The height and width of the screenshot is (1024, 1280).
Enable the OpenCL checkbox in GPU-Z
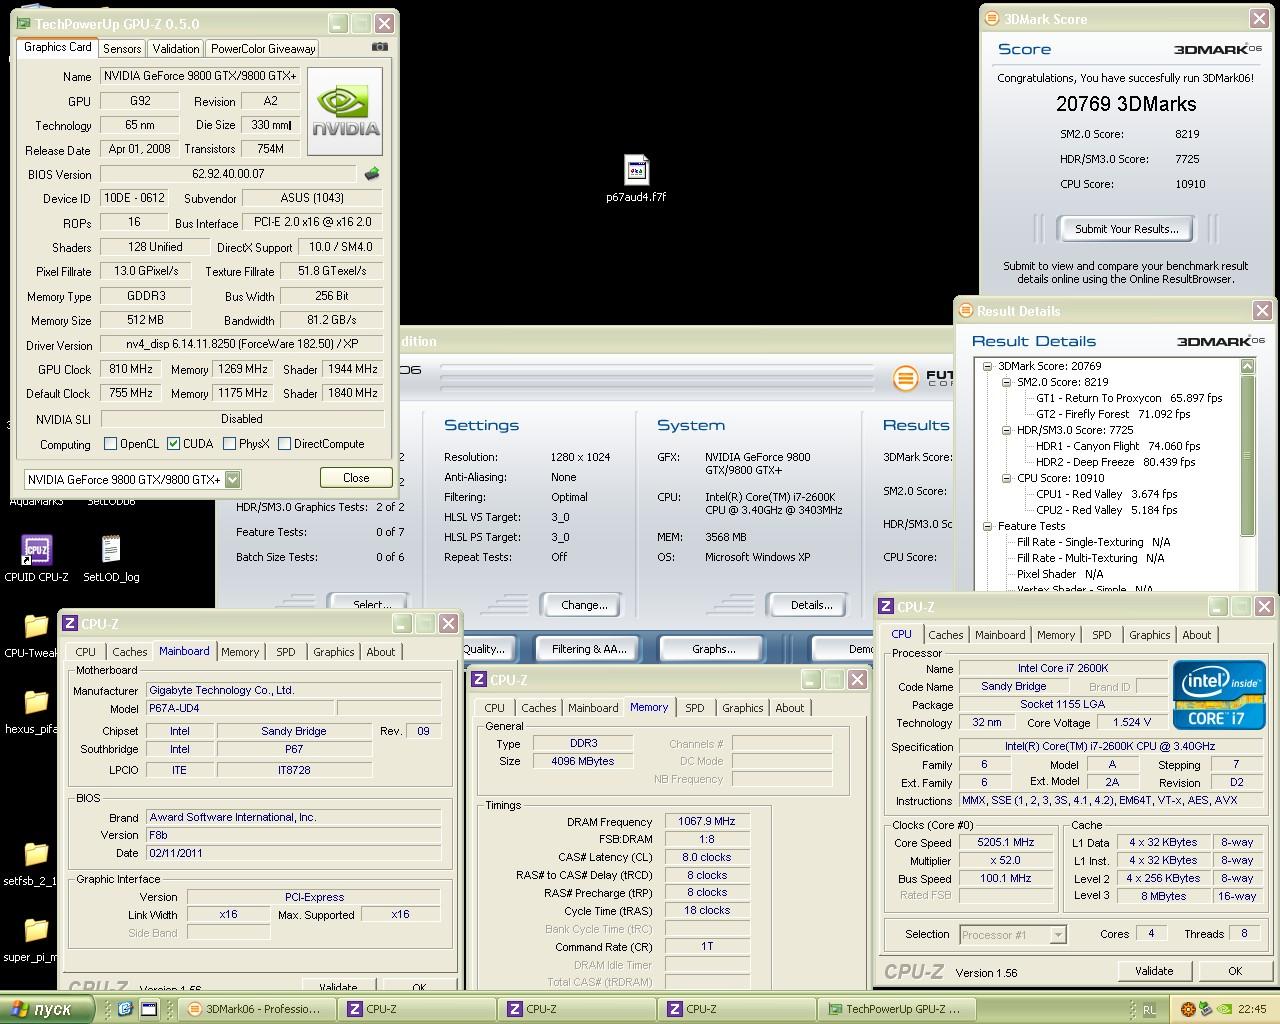click(111, 444)
